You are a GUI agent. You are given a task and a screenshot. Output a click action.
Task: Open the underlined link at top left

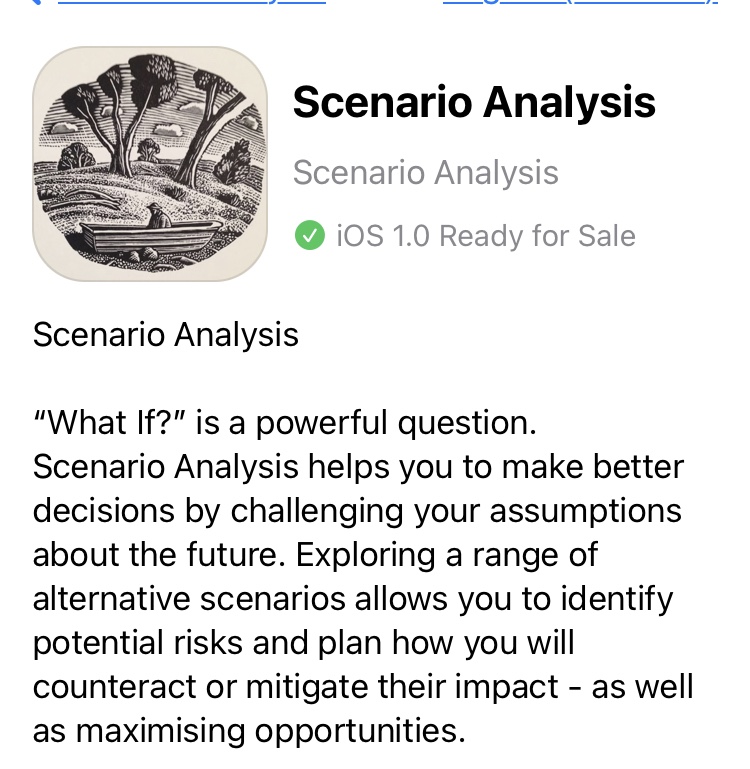tap(190, 2)
